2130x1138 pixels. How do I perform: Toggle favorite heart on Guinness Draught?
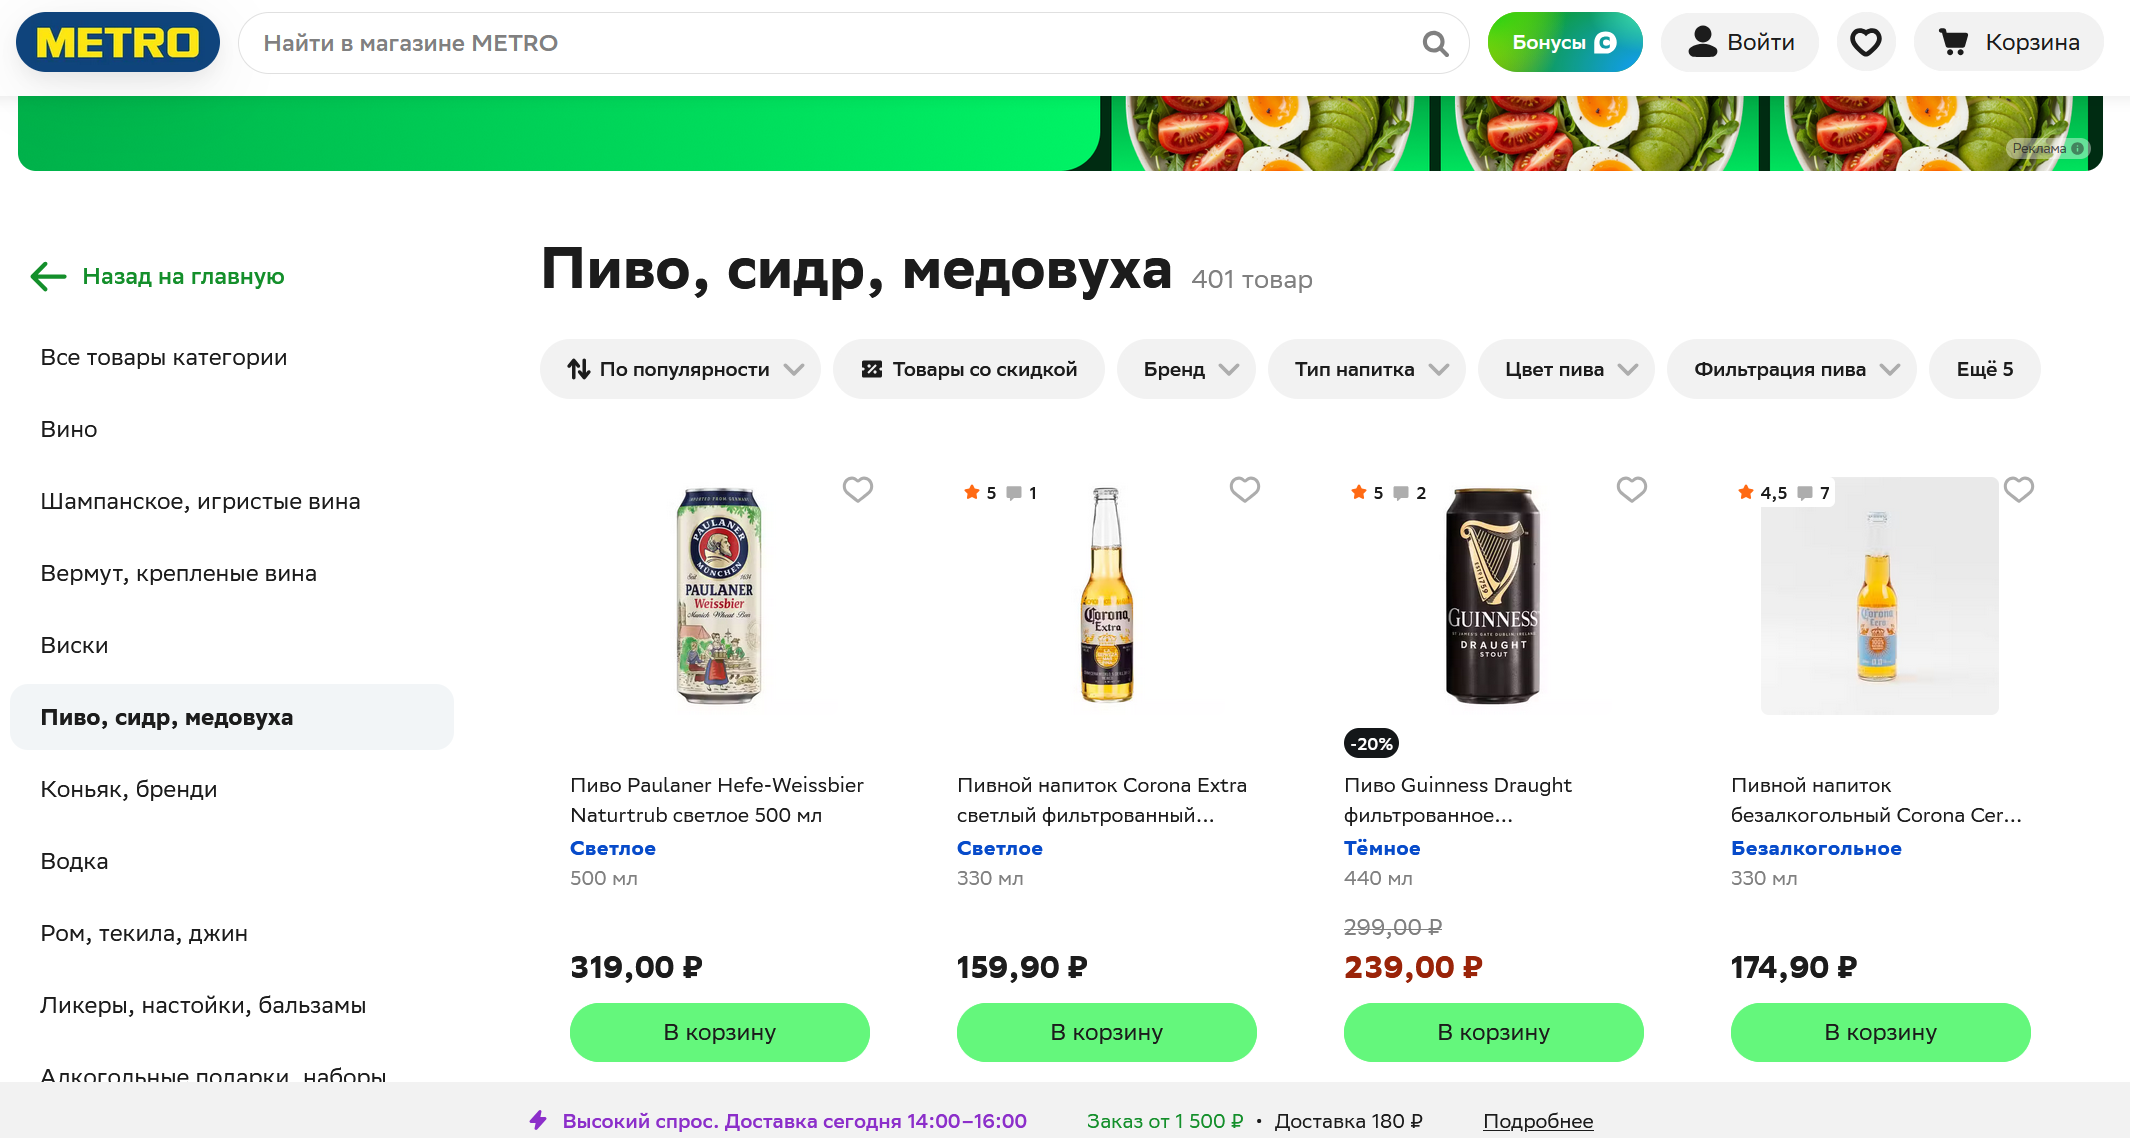point(1632,489)
